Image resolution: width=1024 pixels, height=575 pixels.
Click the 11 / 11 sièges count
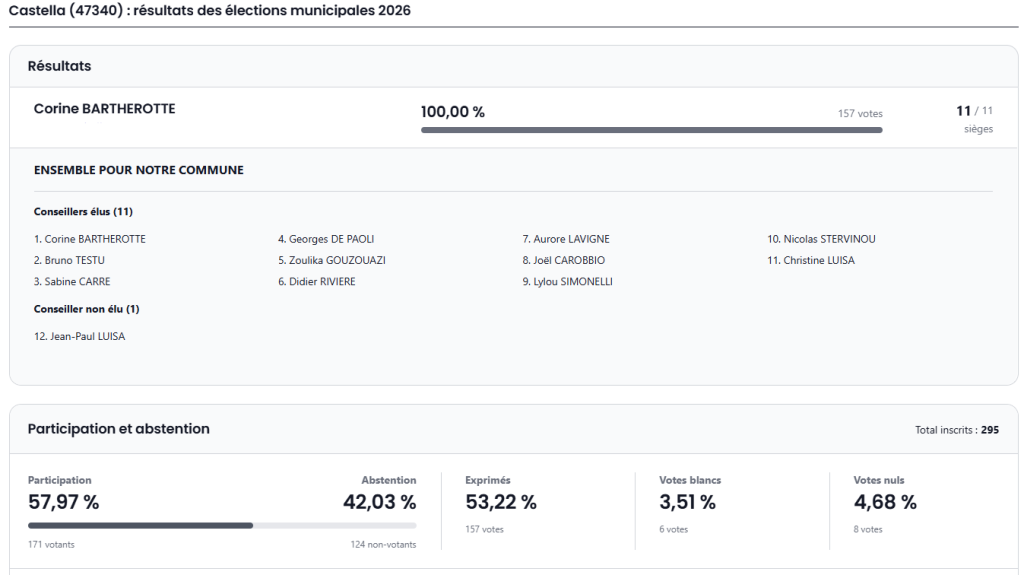[974, 118]
